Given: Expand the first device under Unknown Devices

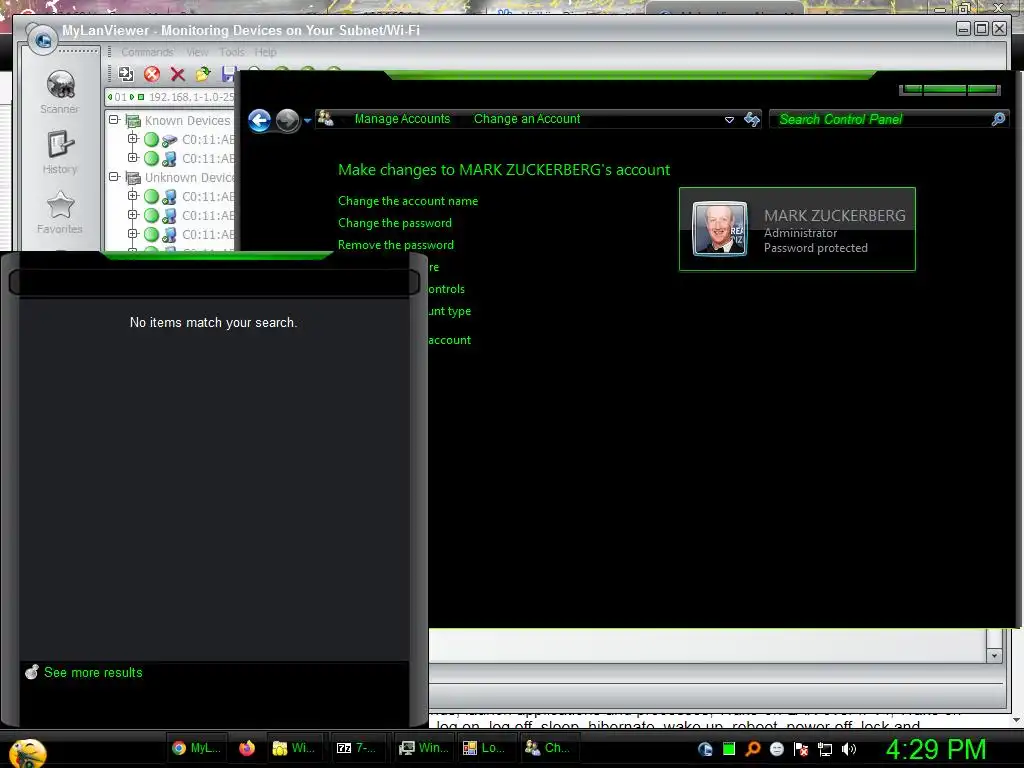Looking at the screenshot, I should (133, 196).
